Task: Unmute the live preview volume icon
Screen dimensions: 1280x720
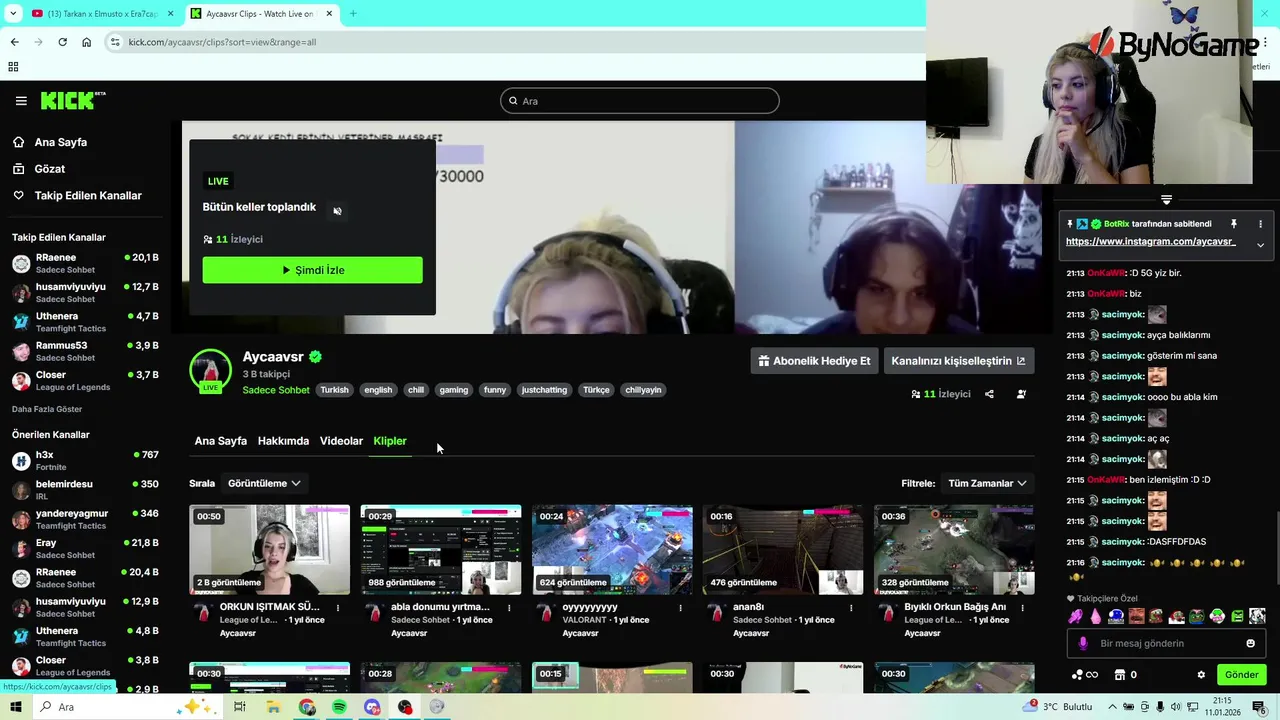Action: coord(337,211)
